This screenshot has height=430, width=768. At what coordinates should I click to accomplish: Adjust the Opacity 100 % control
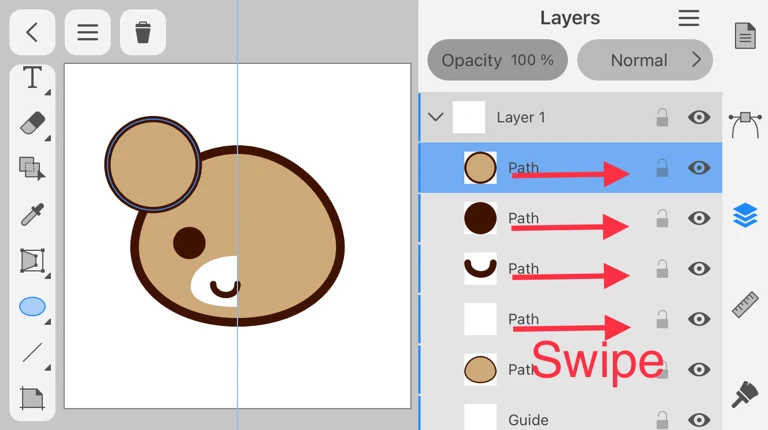[x=497, y=60]
